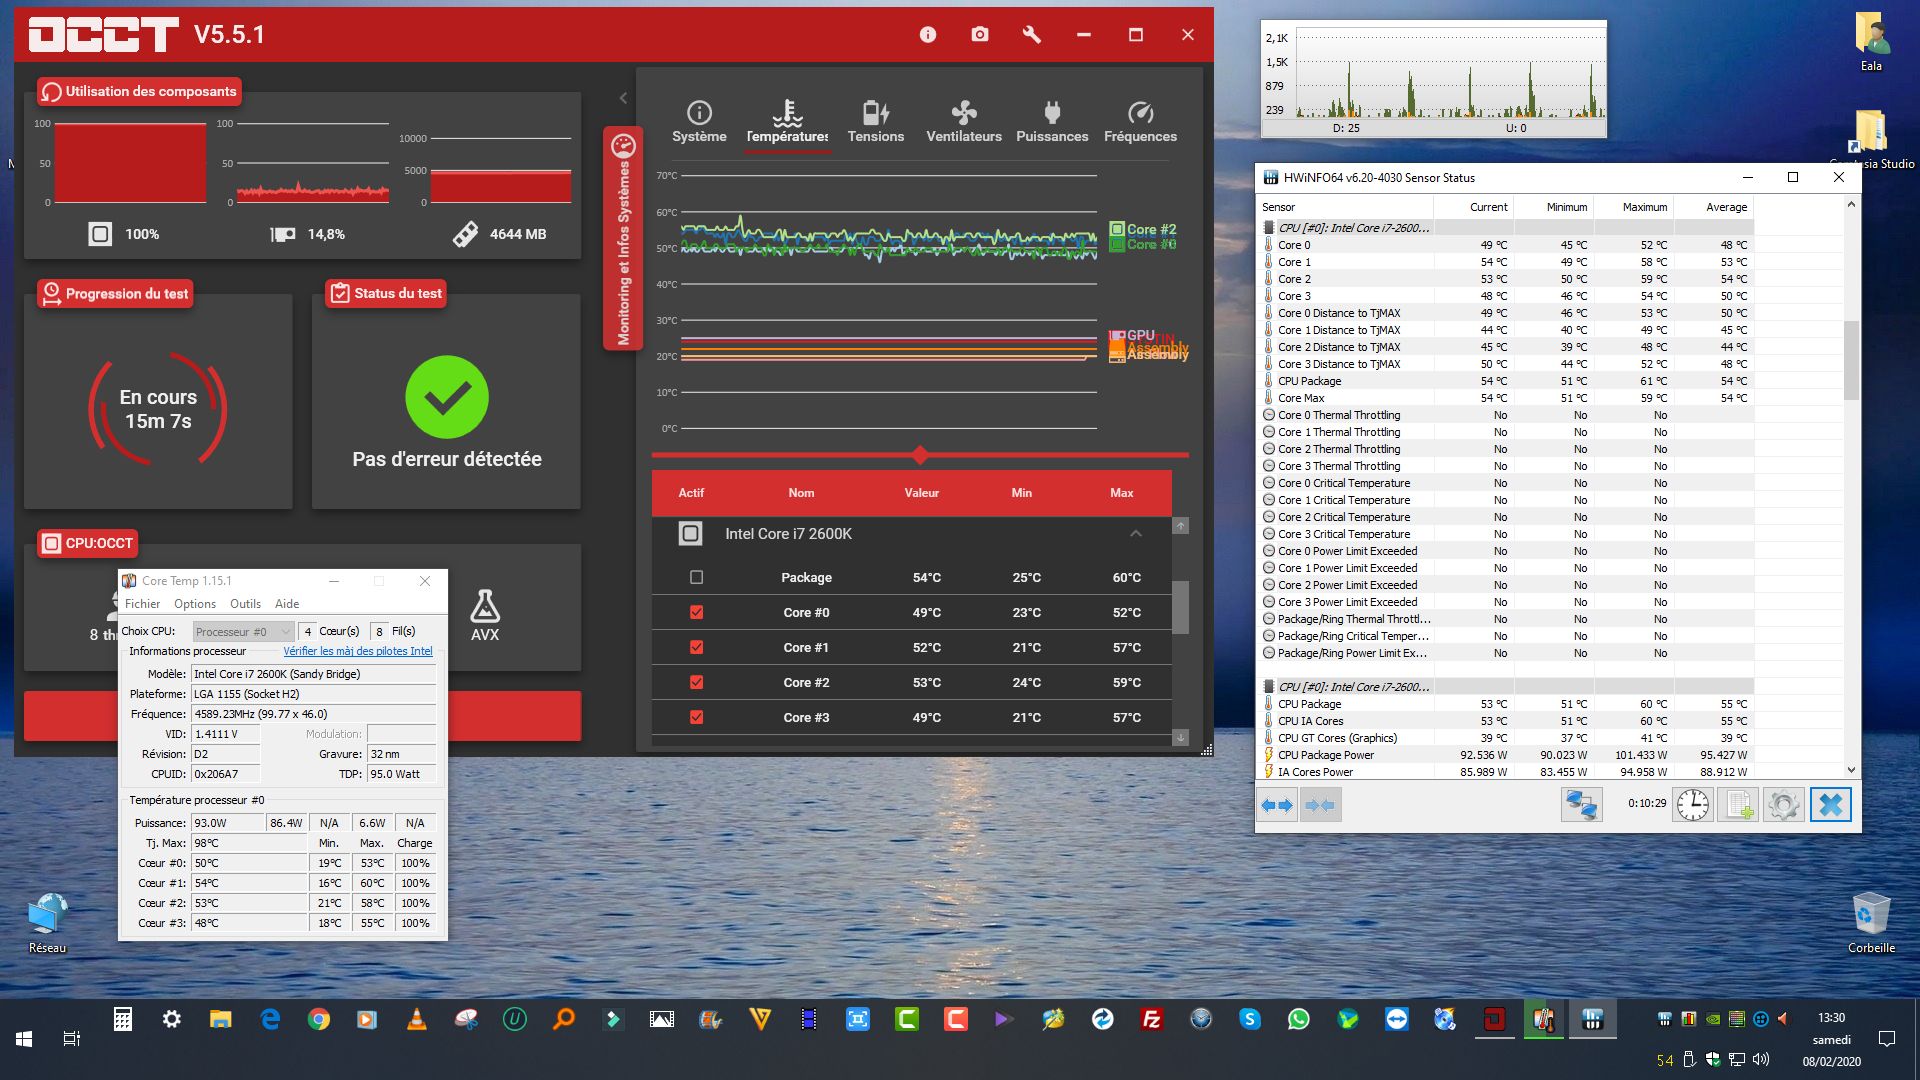
Task: Open the Choix CPU Processeur #0 dropdown
Action: coord(243,632)
